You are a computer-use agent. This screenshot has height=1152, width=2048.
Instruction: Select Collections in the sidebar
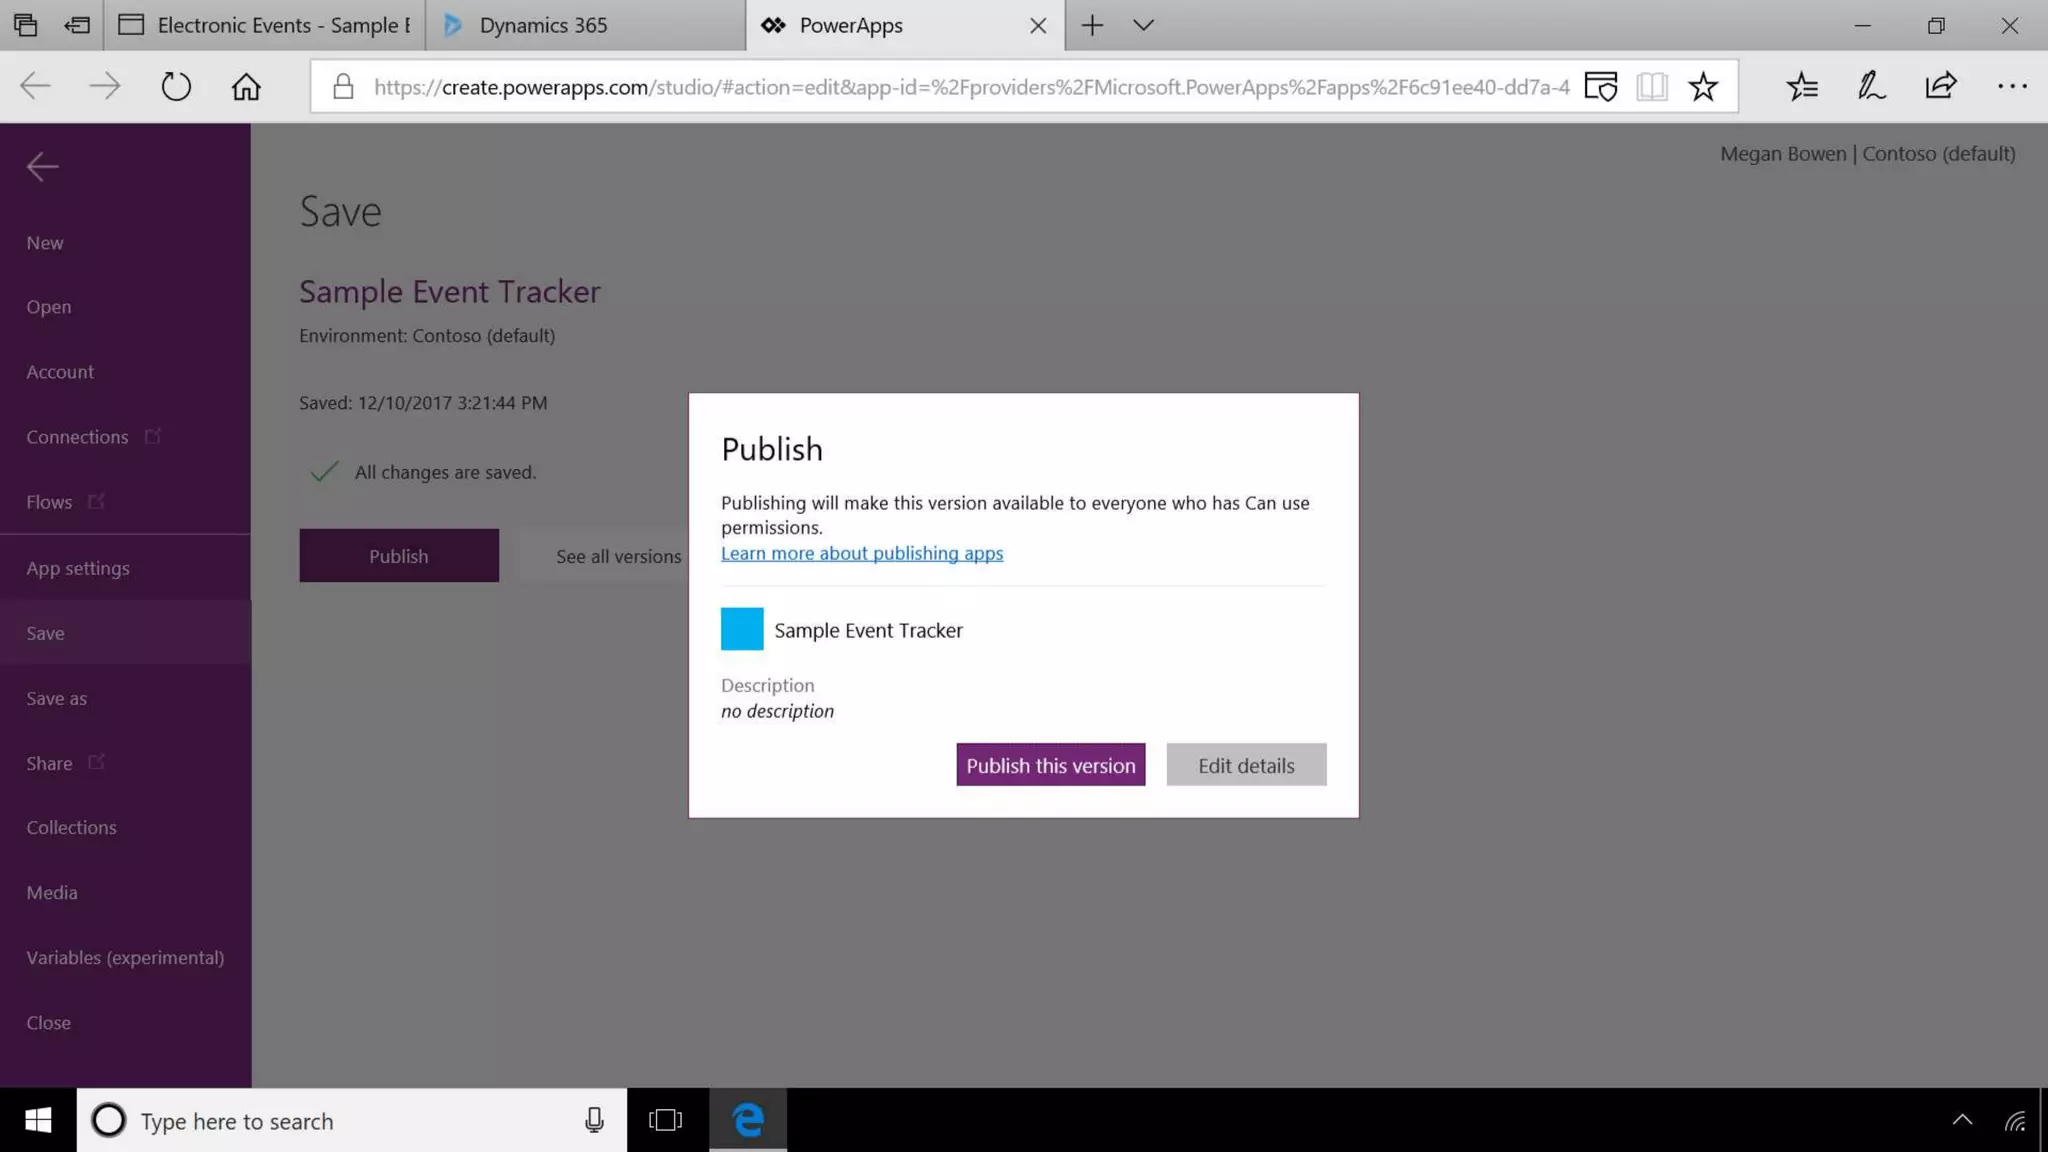pos(71,827)
